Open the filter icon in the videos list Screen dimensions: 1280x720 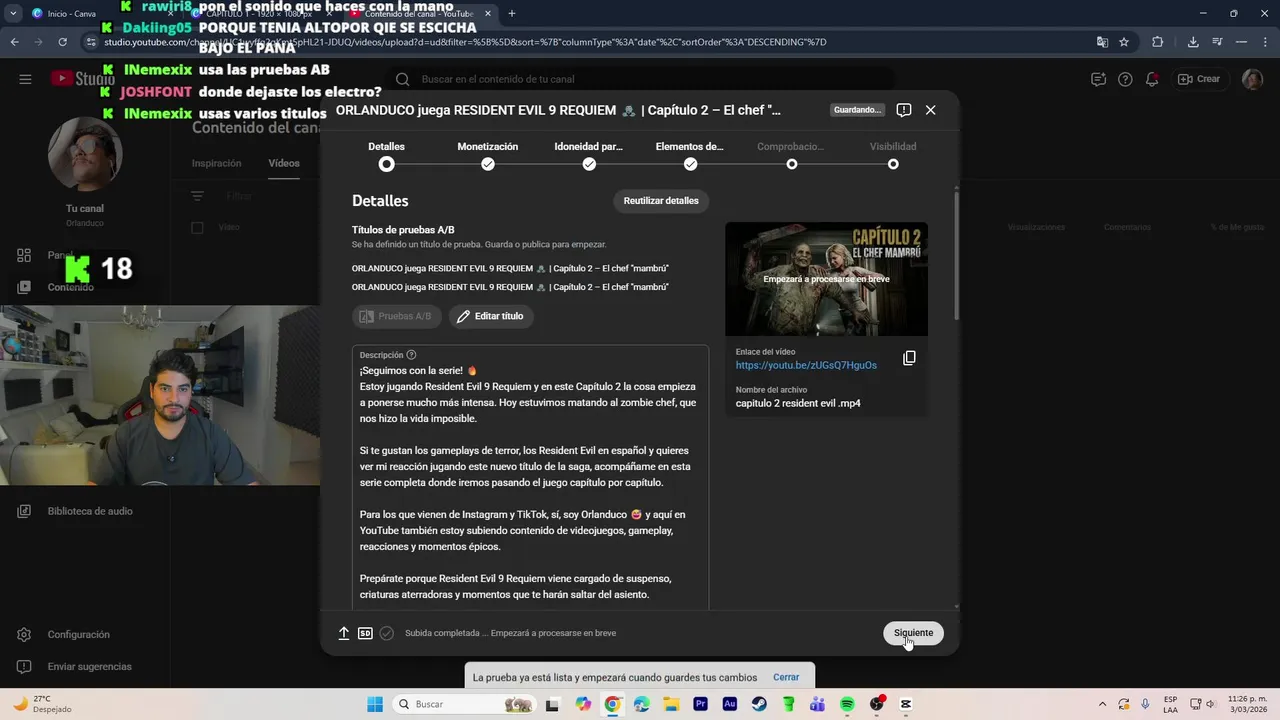click(x=197, y=197)
